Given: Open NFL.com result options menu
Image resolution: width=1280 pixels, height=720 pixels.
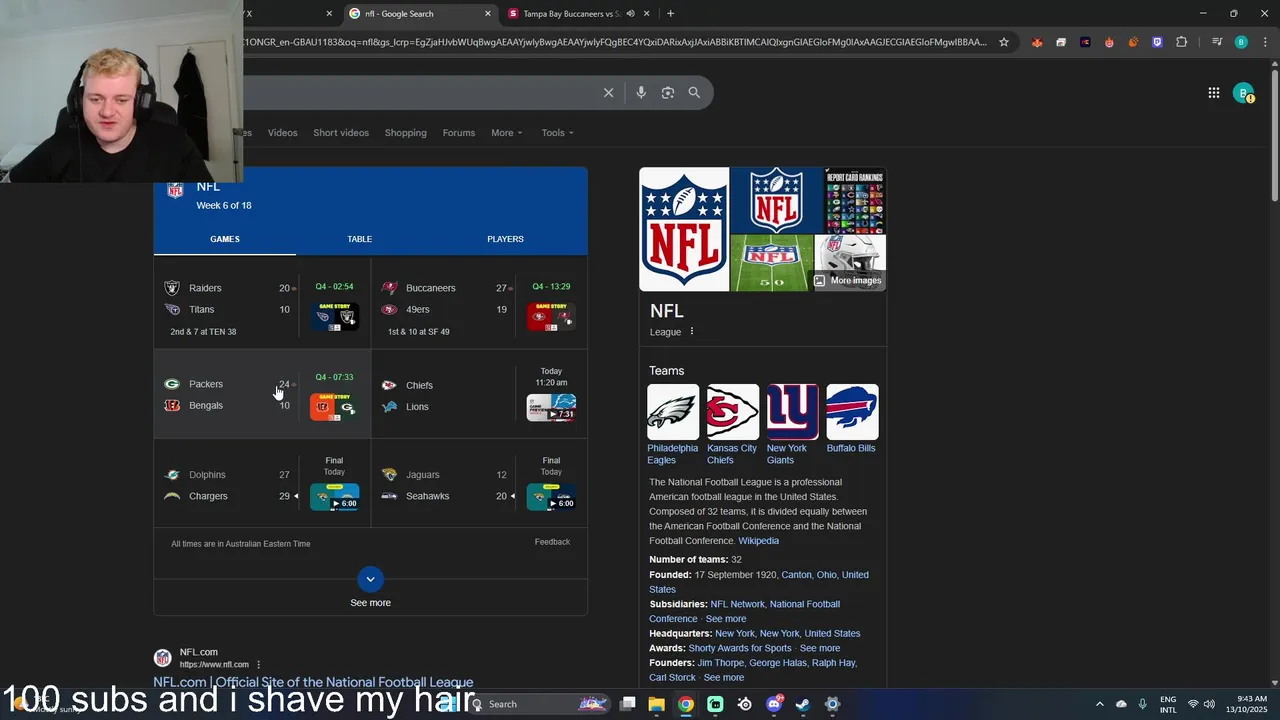Looking at the screenshot, I should coord(258,665).
